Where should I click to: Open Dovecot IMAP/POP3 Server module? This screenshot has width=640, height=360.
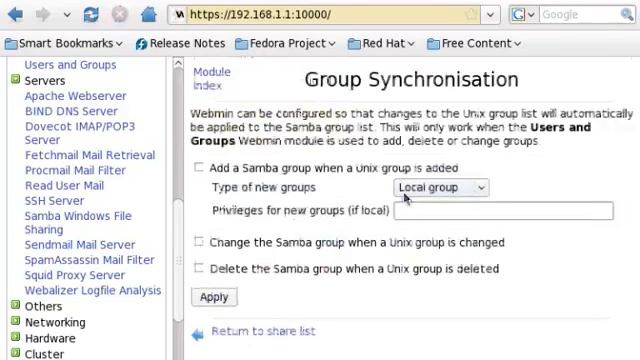(80, 133)
